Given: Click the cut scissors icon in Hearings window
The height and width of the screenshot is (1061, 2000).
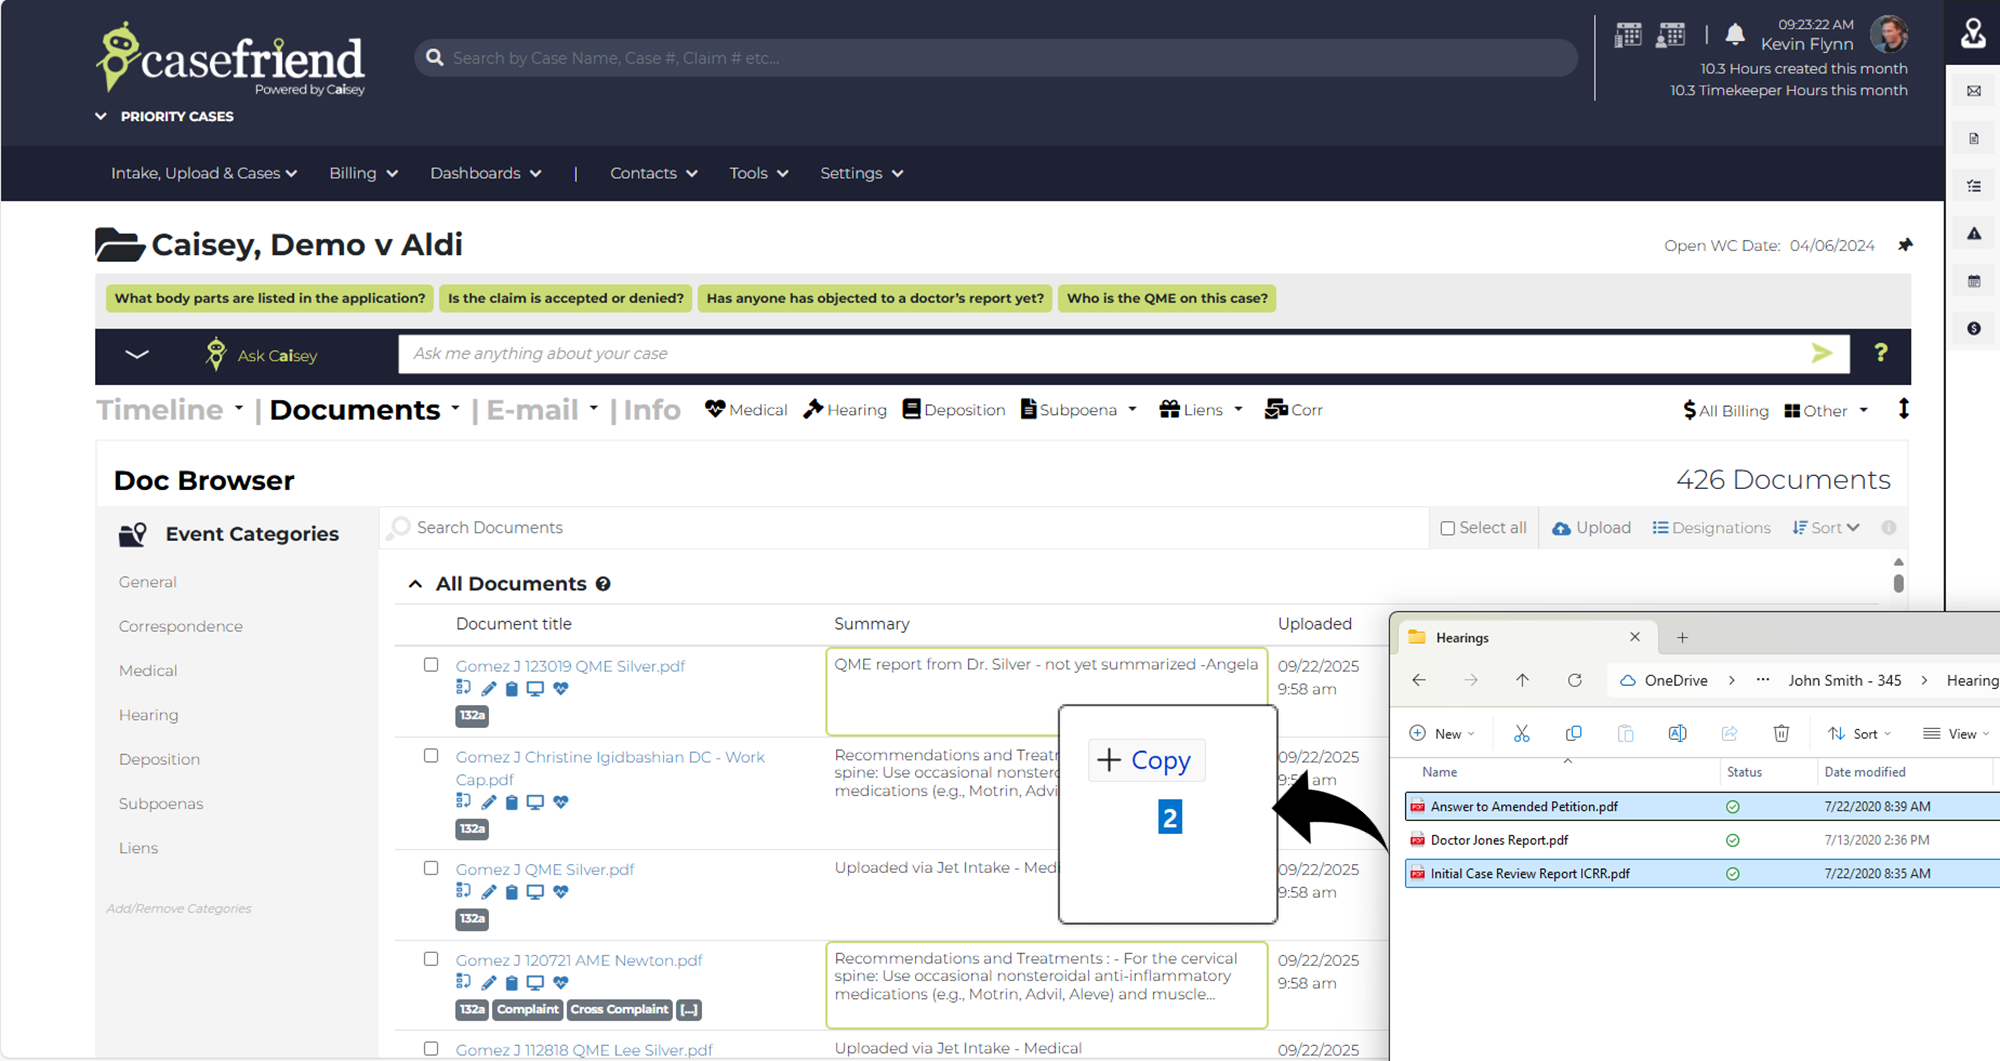Looking at the screenshot, I should tap(1521, 734).
